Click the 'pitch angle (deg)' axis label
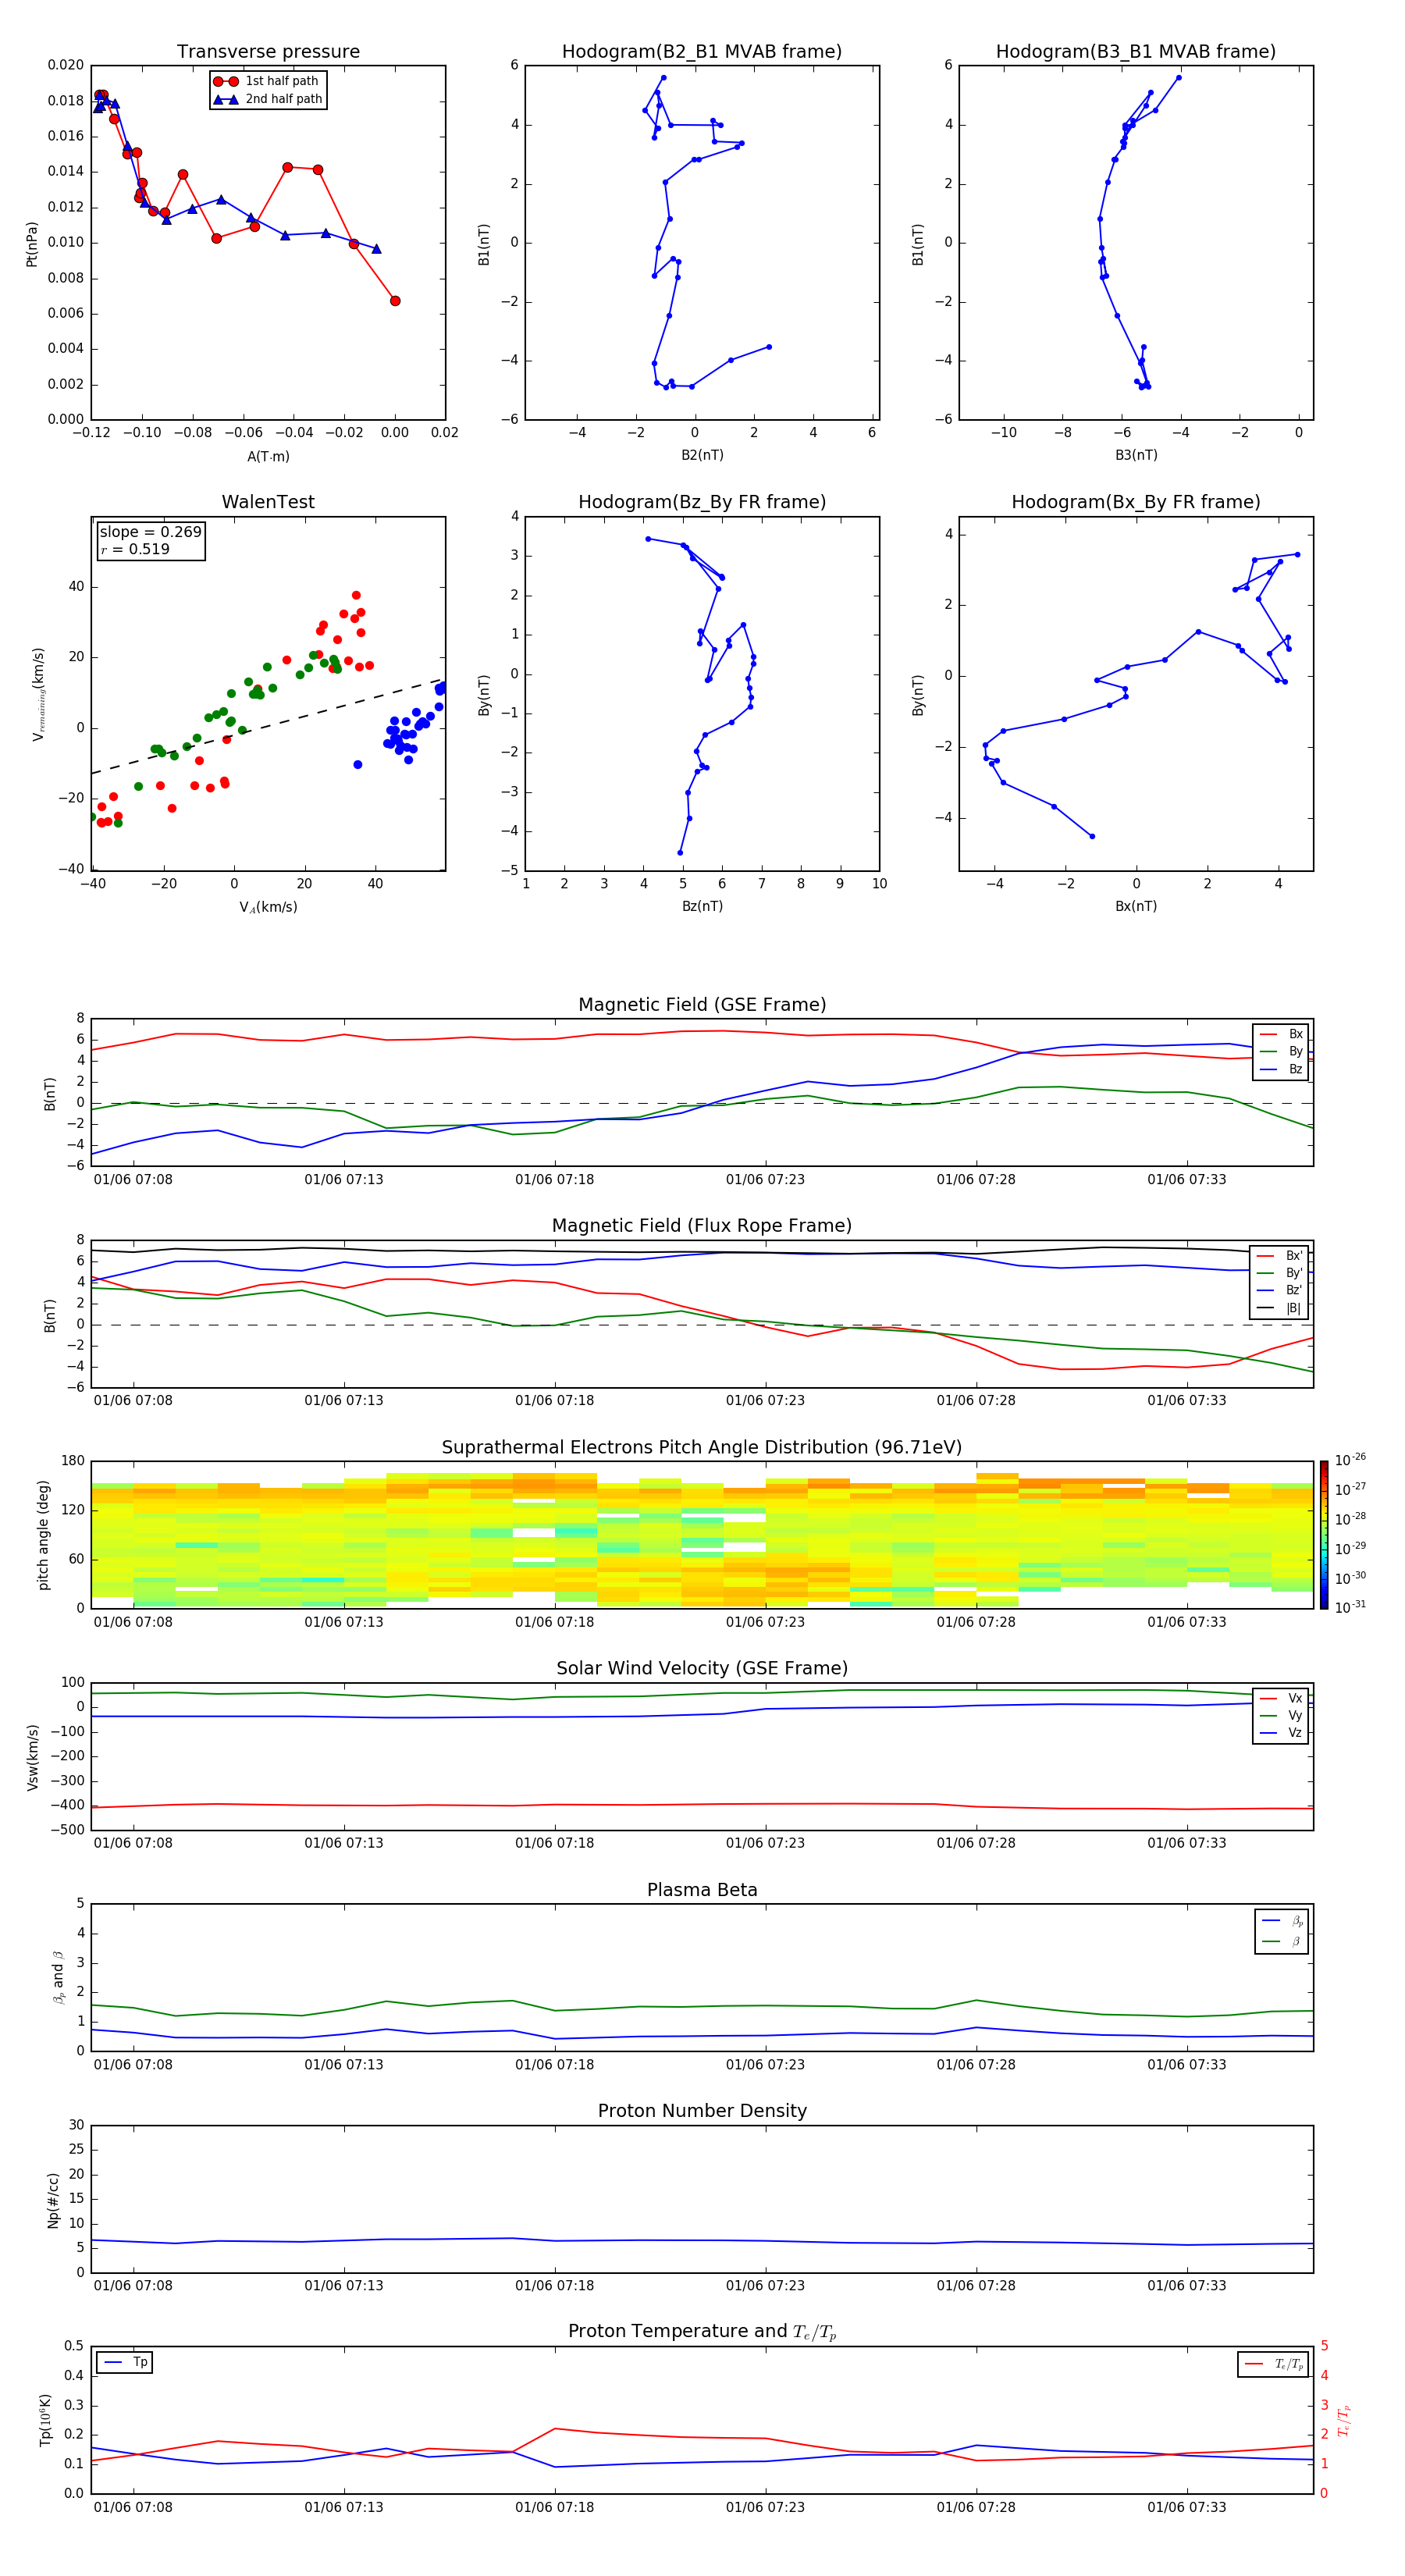 [x=43, y=1535]
